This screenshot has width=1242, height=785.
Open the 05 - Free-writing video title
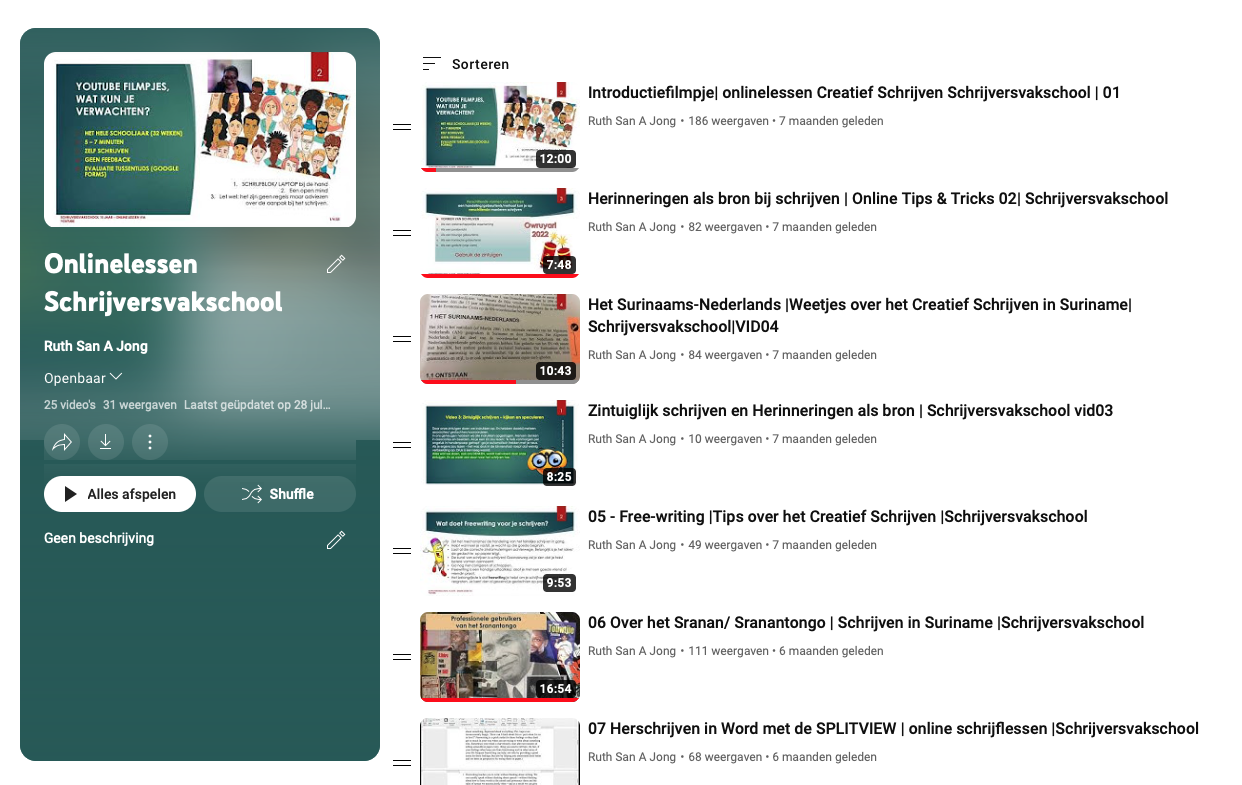[837, 516]
